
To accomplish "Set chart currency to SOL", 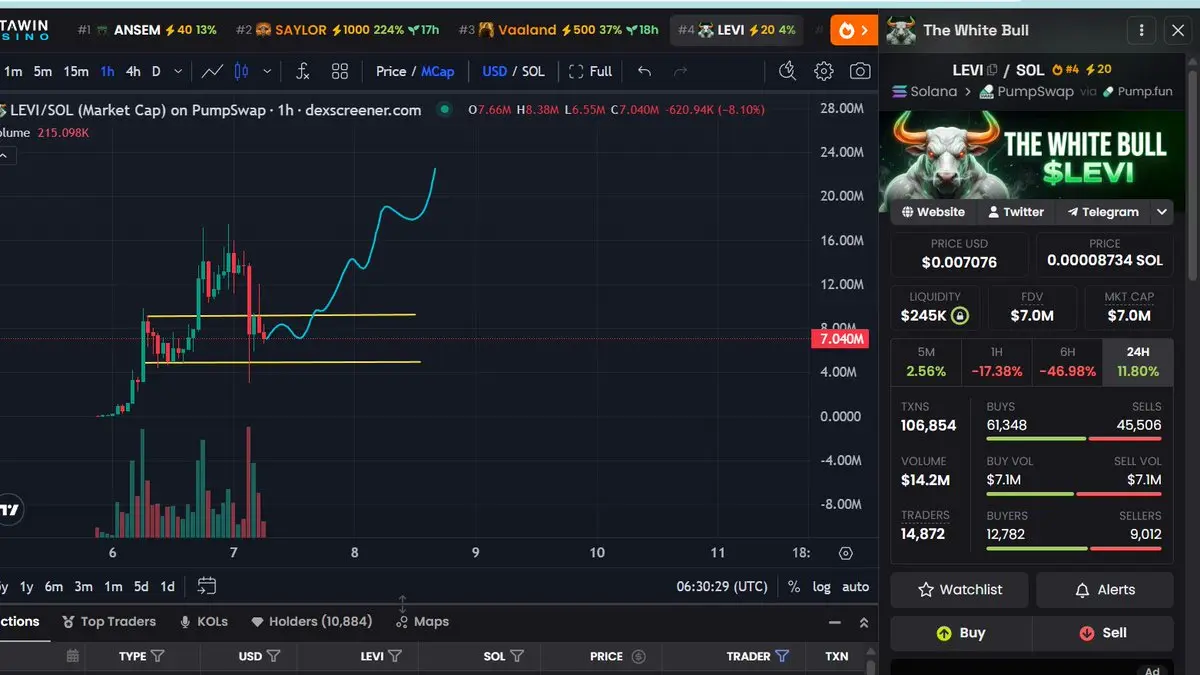I will [533, 71].
